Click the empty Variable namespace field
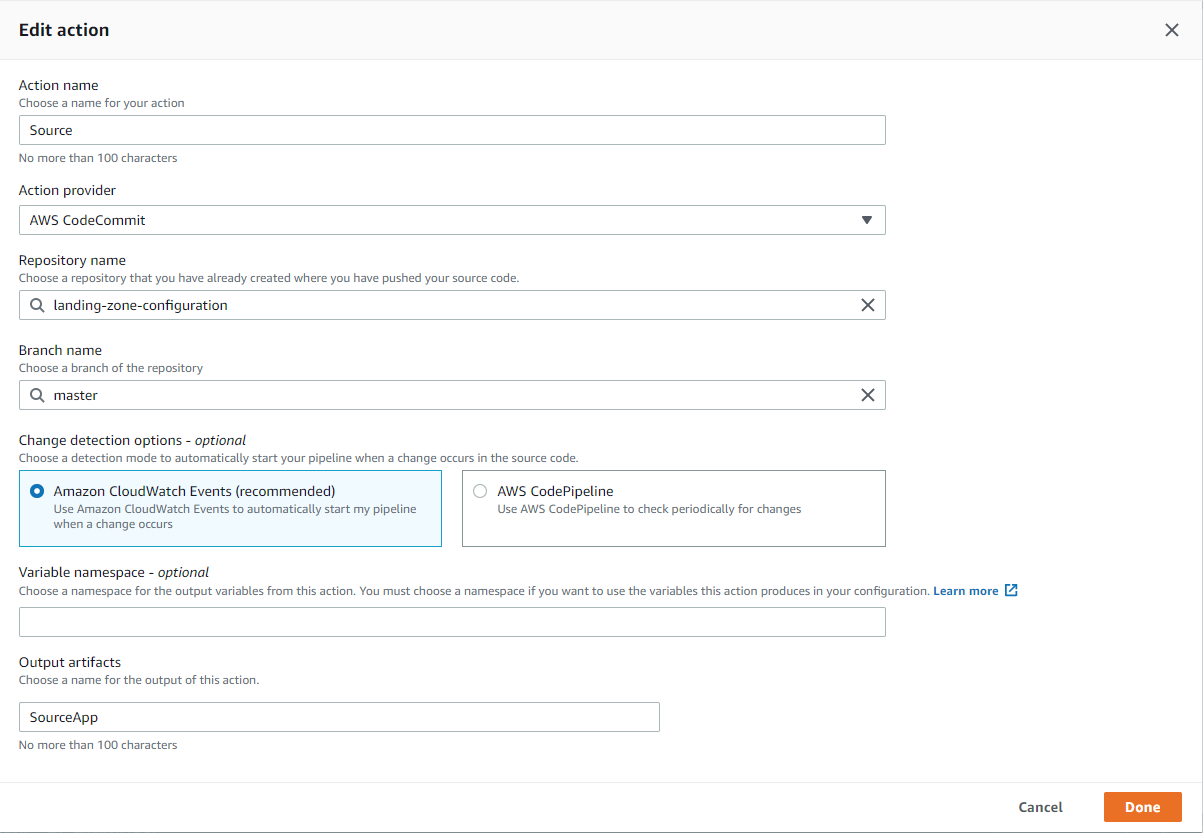This screenshot has height=833, width=1203. tap(451, 622)
